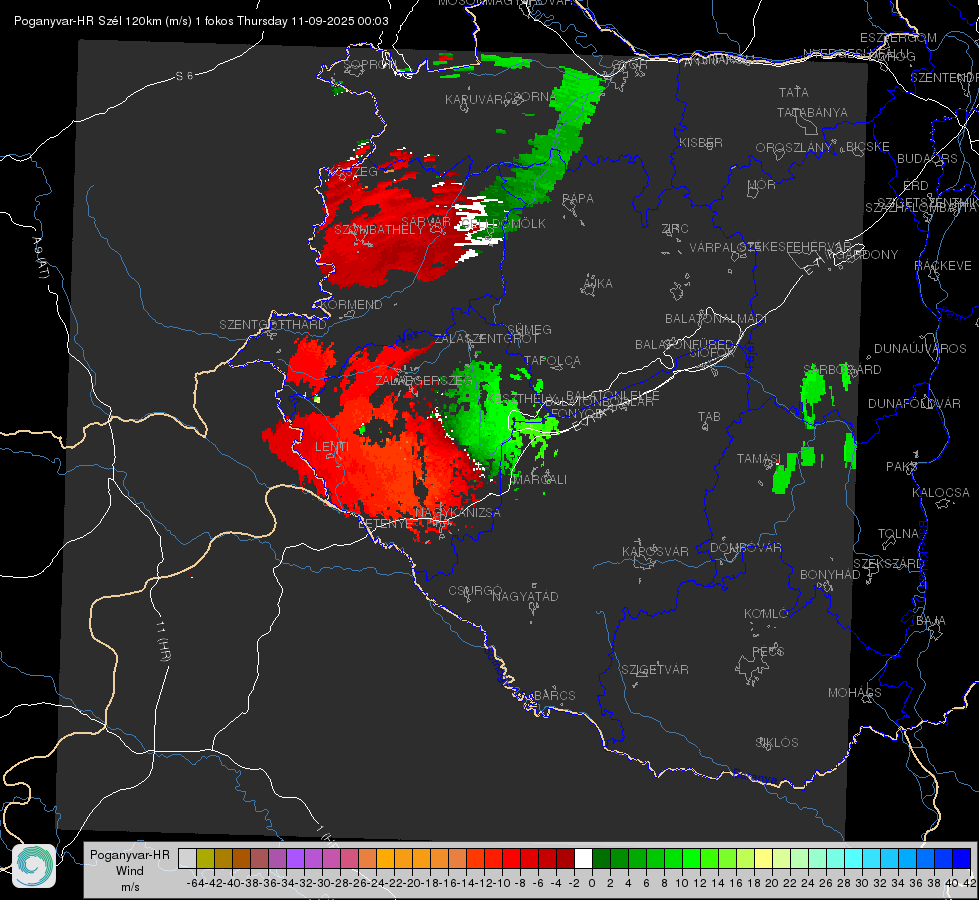Screen dimensions: 979x900
Task: Click the legend label Poganyvar-HR Wind m/s
Action: (130, 871)
